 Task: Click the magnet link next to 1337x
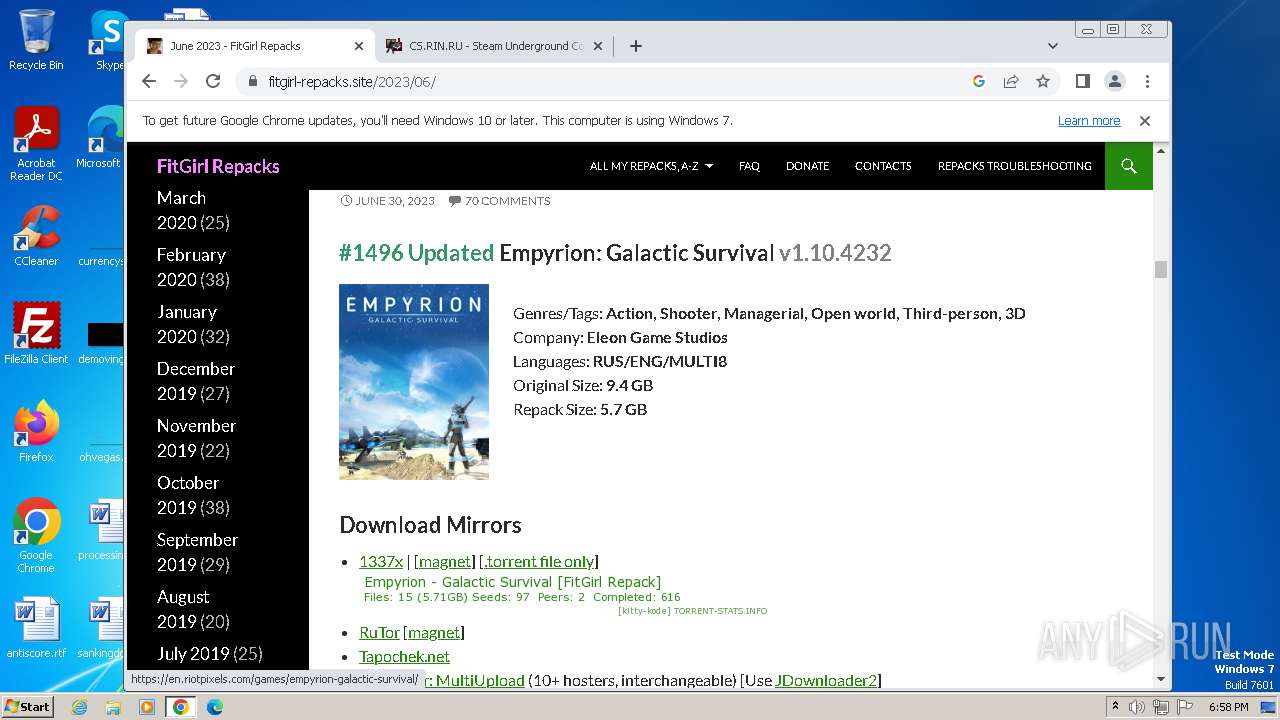[x=444, y=562]
